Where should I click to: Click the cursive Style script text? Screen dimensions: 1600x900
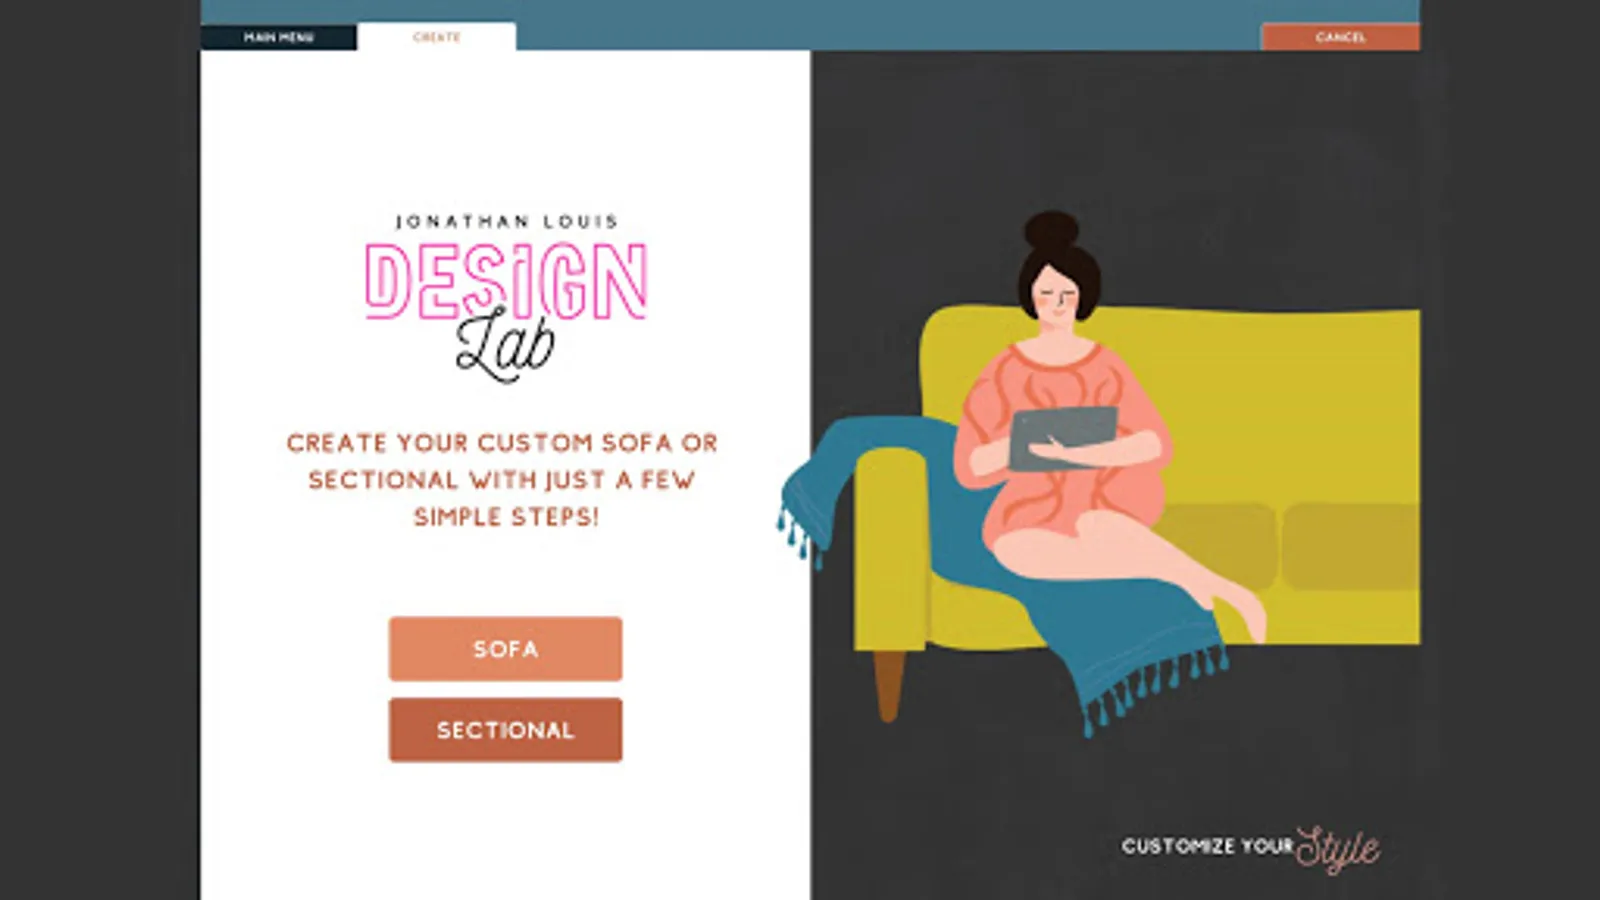[1338, 849]
